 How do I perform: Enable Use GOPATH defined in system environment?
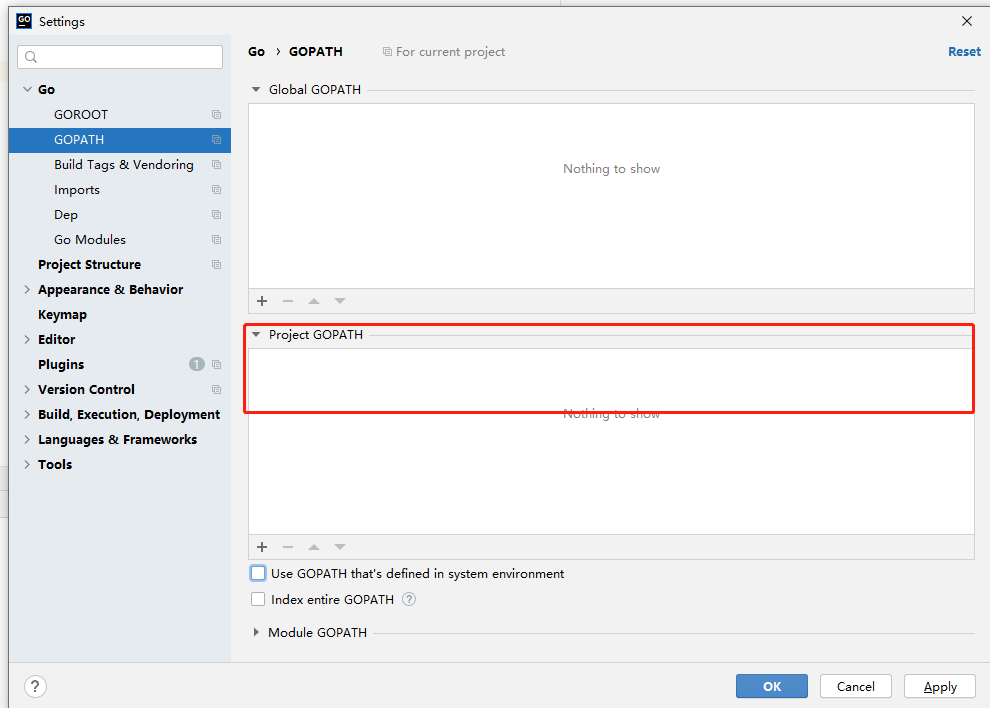[x=258, y=573]
